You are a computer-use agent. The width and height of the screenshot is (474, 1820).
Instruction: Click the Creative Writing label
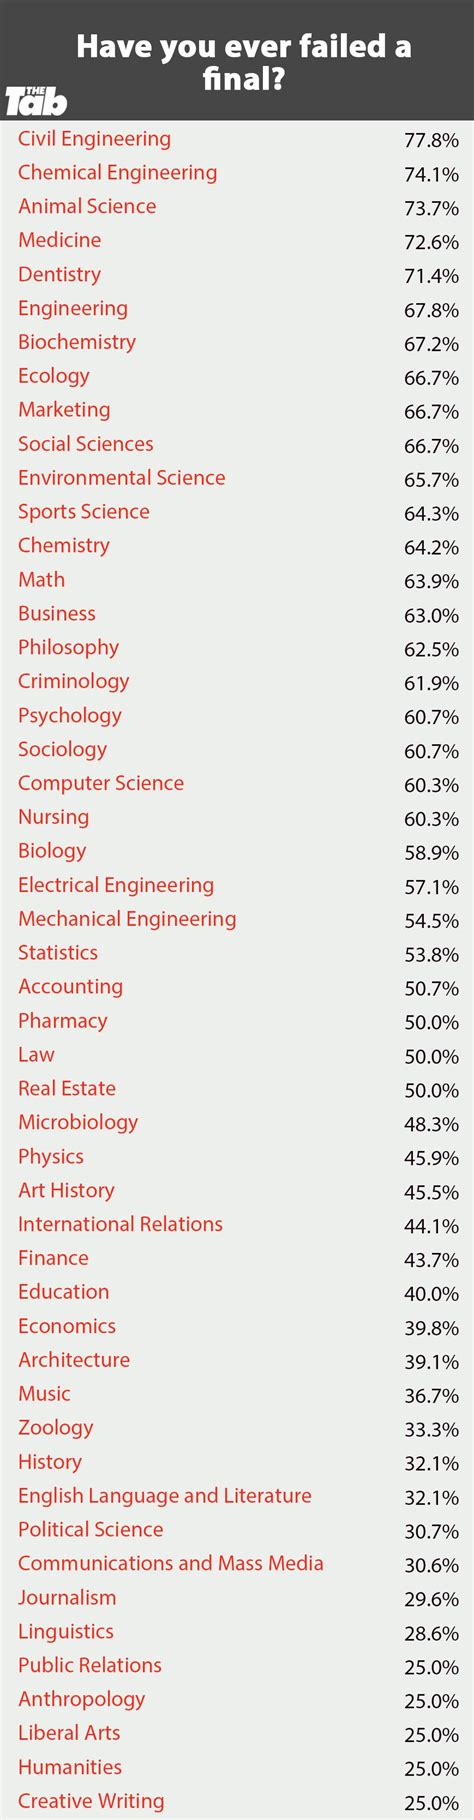pyautogui.click(x=91, y=1802)
